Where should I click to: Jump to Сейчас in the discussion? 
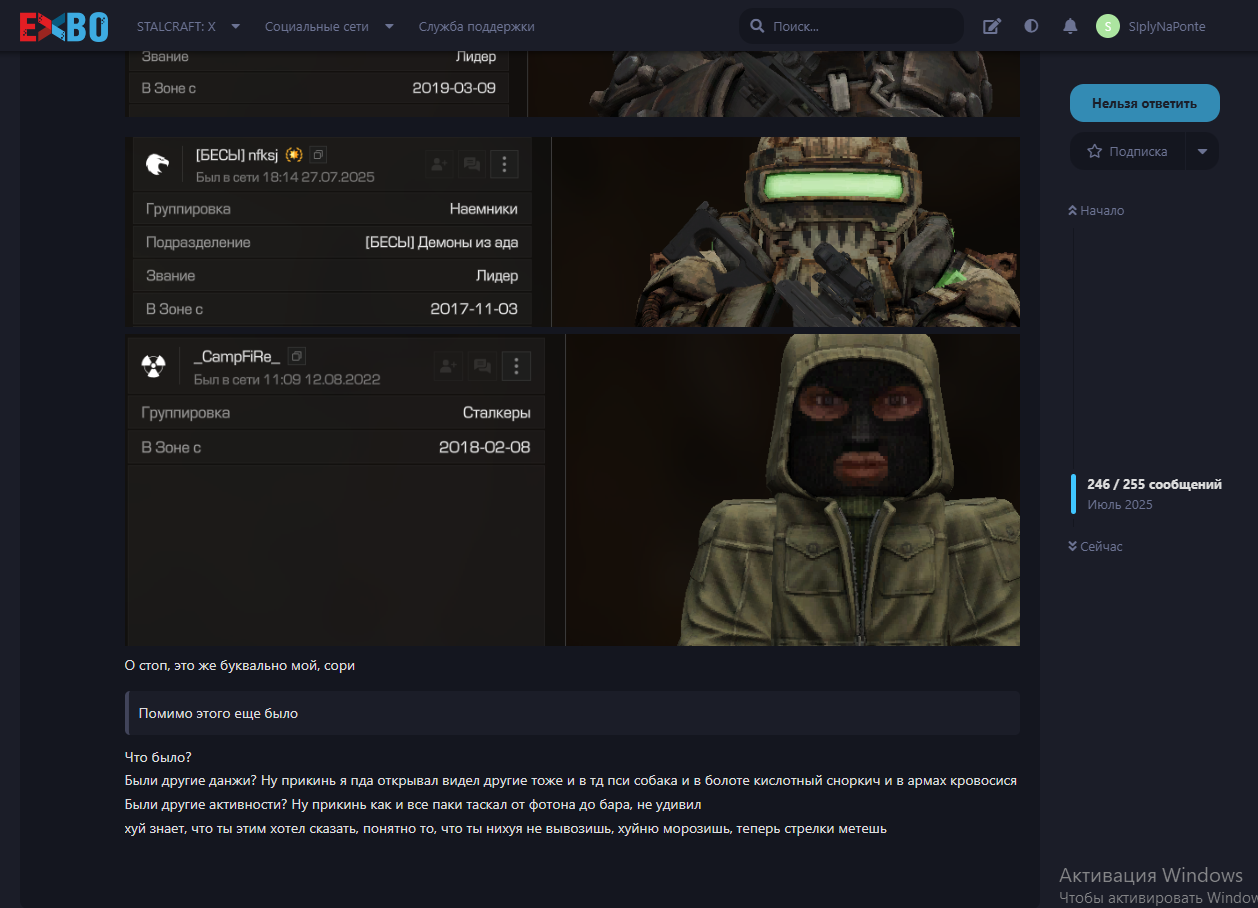click(1095, 547)
